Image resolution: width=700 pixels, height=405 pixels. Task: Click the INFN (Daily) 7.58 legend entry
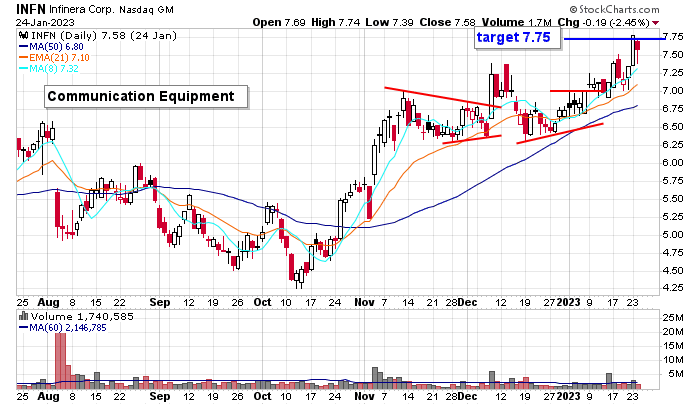tap(104, 35)
